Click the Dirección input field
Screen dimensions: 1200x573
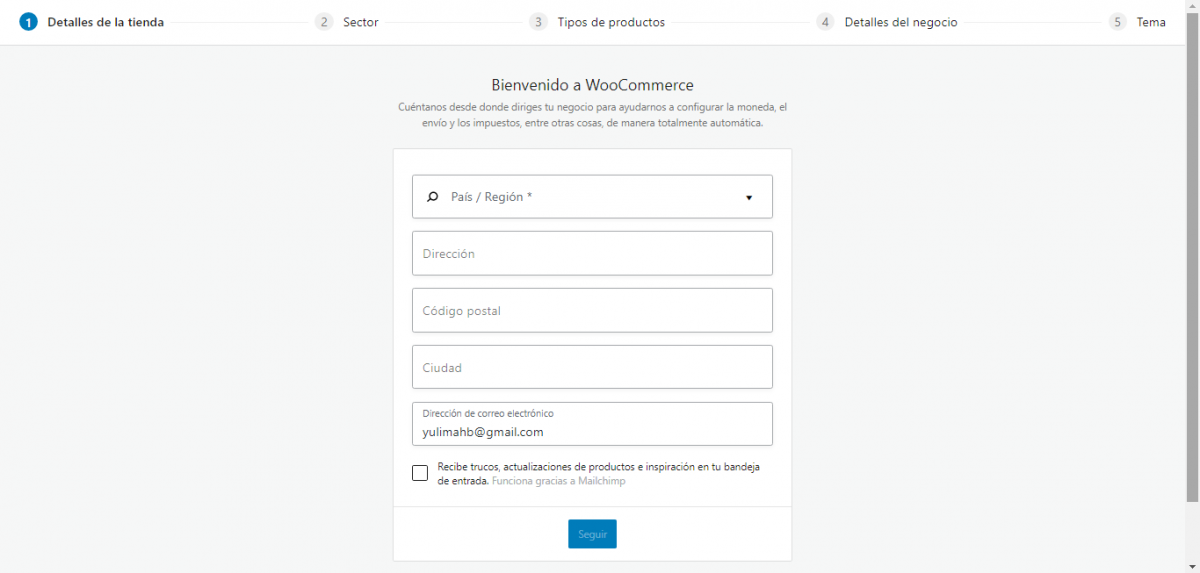pyautogui.click(x=592, y=254)
